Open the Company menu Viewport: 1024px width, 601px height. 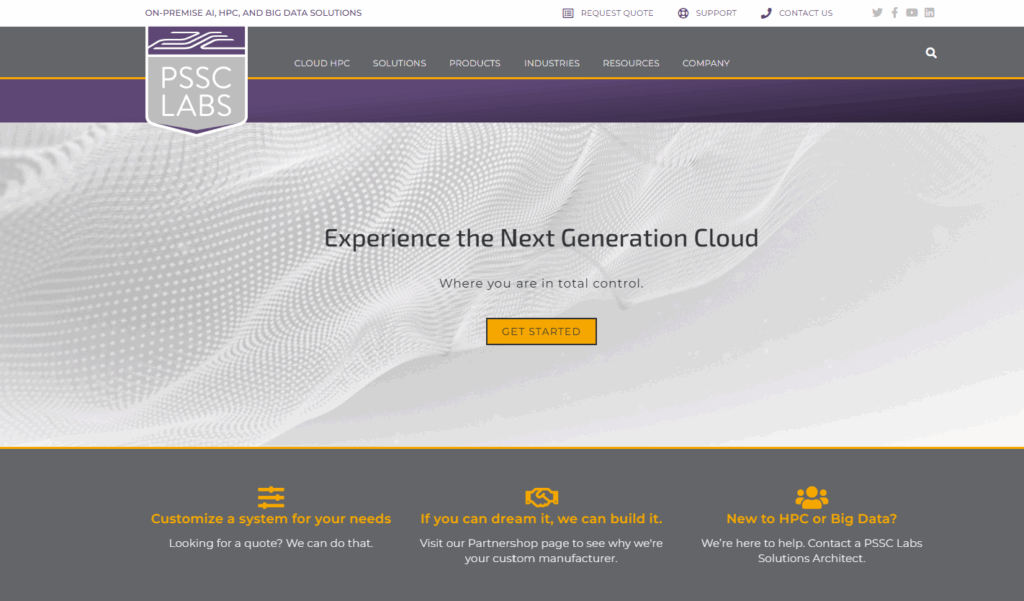point(705,63)
